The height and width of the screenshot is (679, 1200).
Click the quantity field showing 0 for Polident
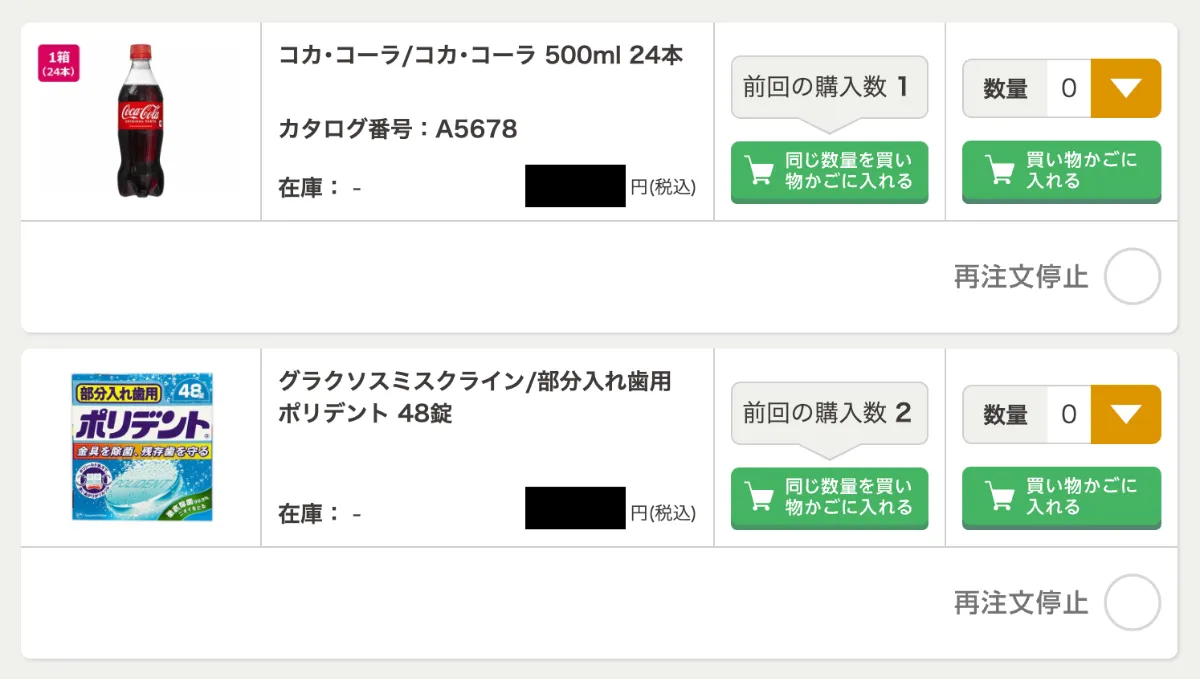click(1068, 414)
